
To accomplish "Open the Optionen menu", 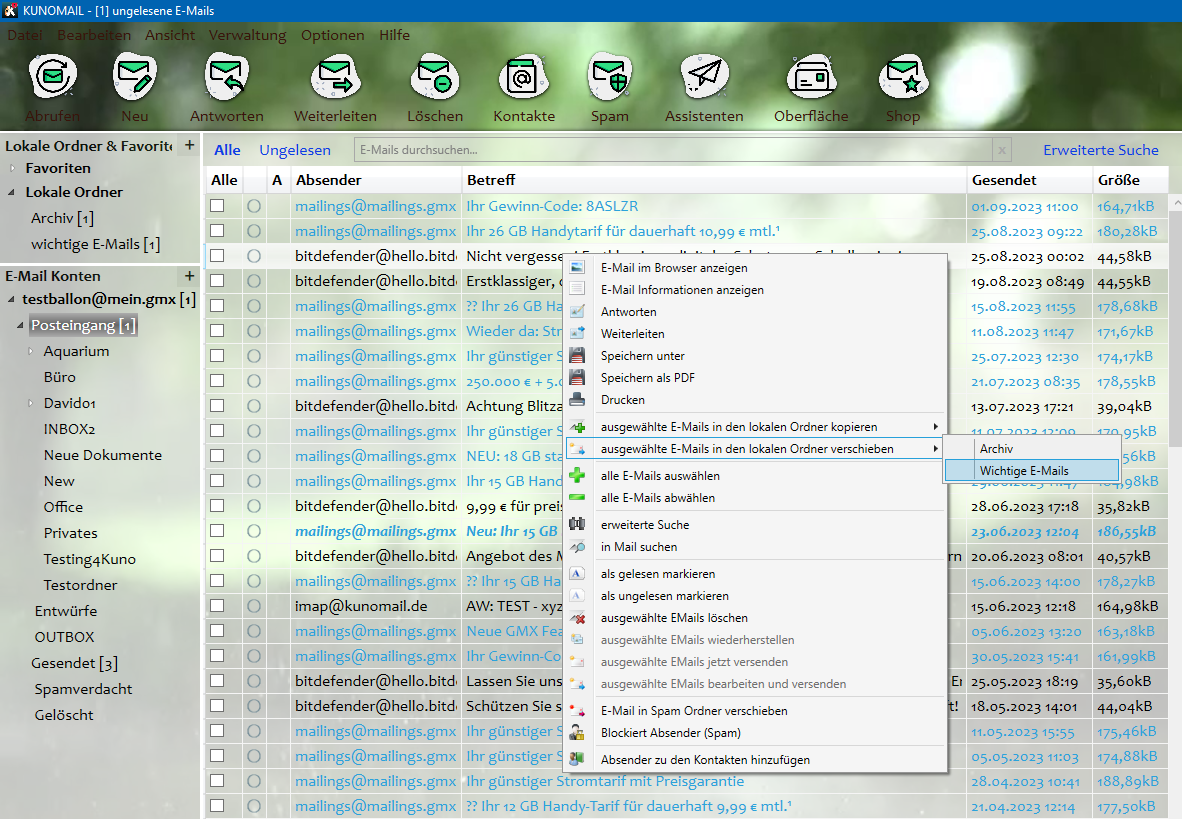I will point(332,35).
